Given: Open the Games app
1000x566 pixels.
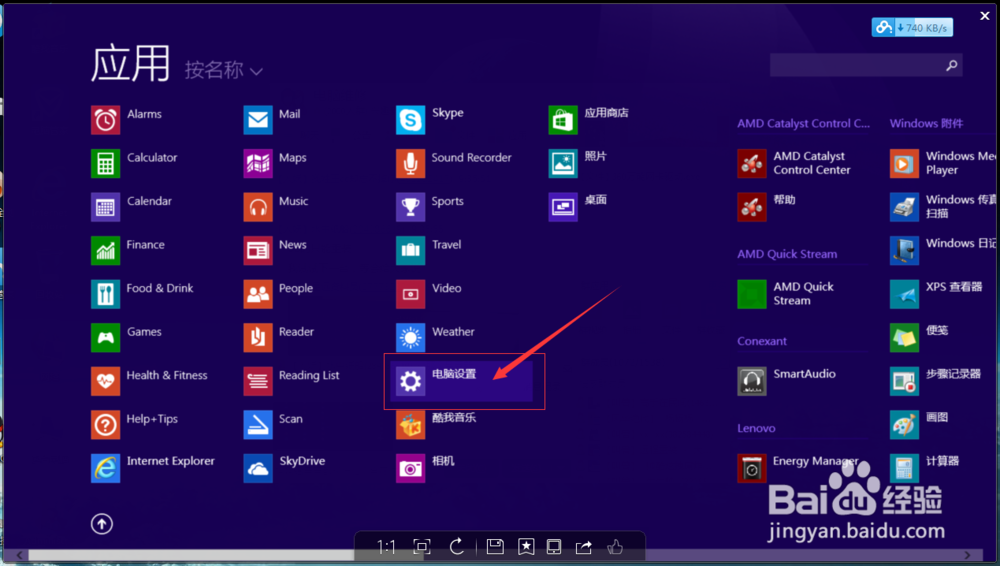Looking at the screenshot, I should (x=126, y=337).
